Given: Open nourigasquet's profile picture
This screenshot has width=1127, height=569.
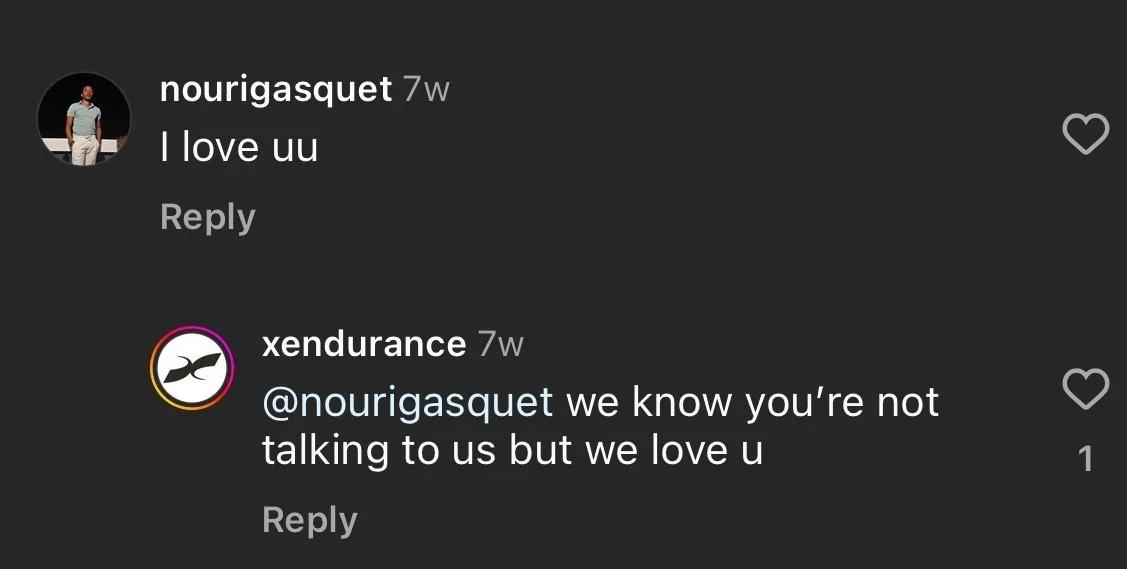Looking at the screenshot, I should [x=84, y=119].
